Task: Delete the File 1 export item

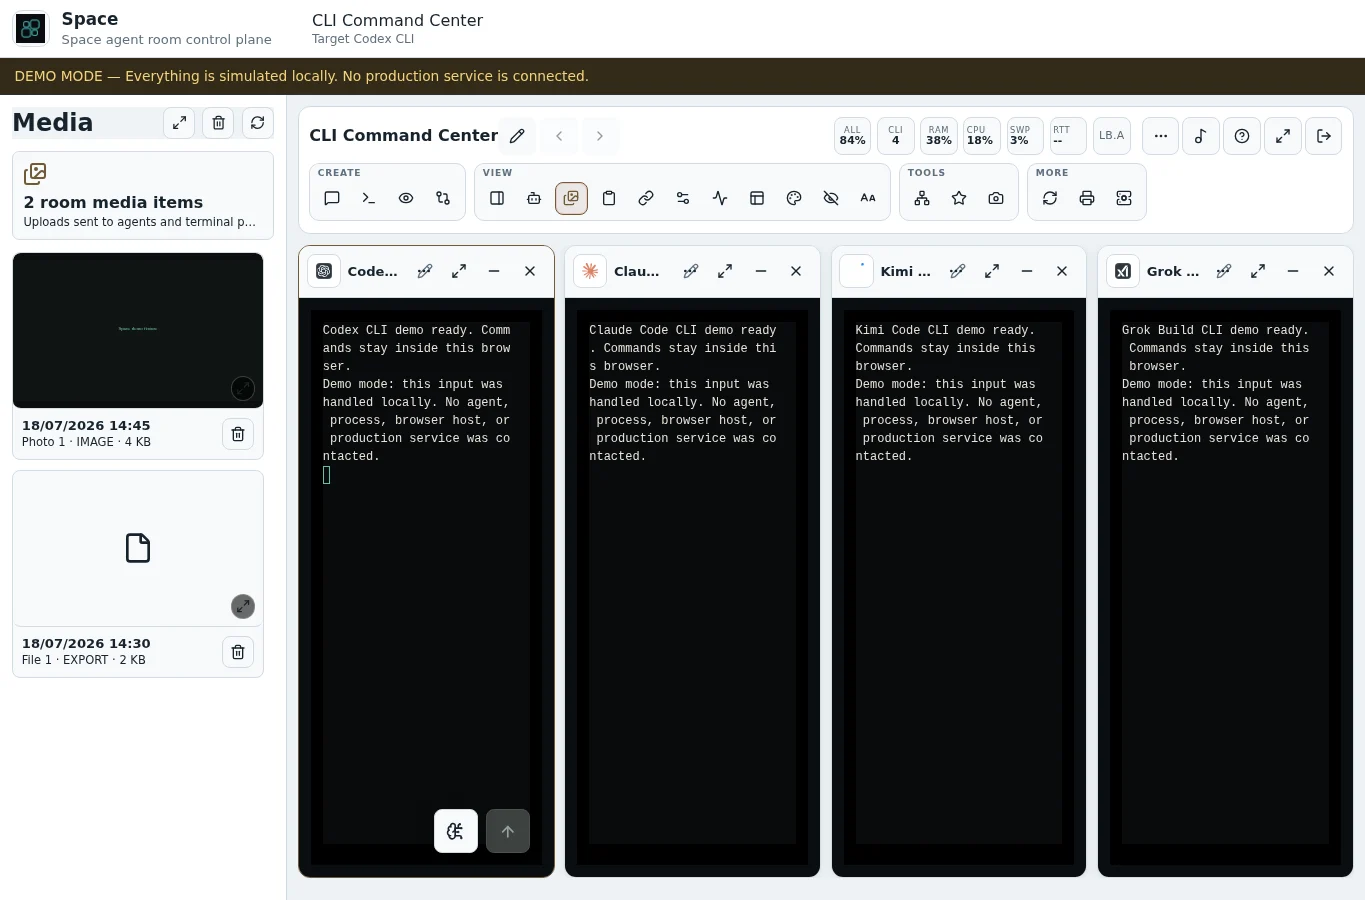Action: [238, 652]
